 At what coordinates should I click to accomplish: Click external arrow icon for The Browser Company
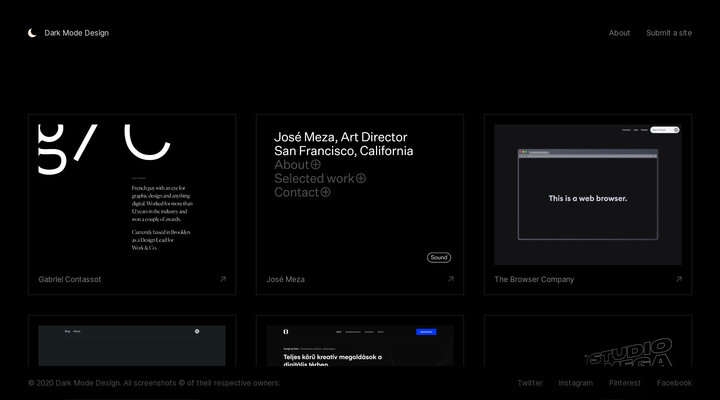(x=679, y=279)
